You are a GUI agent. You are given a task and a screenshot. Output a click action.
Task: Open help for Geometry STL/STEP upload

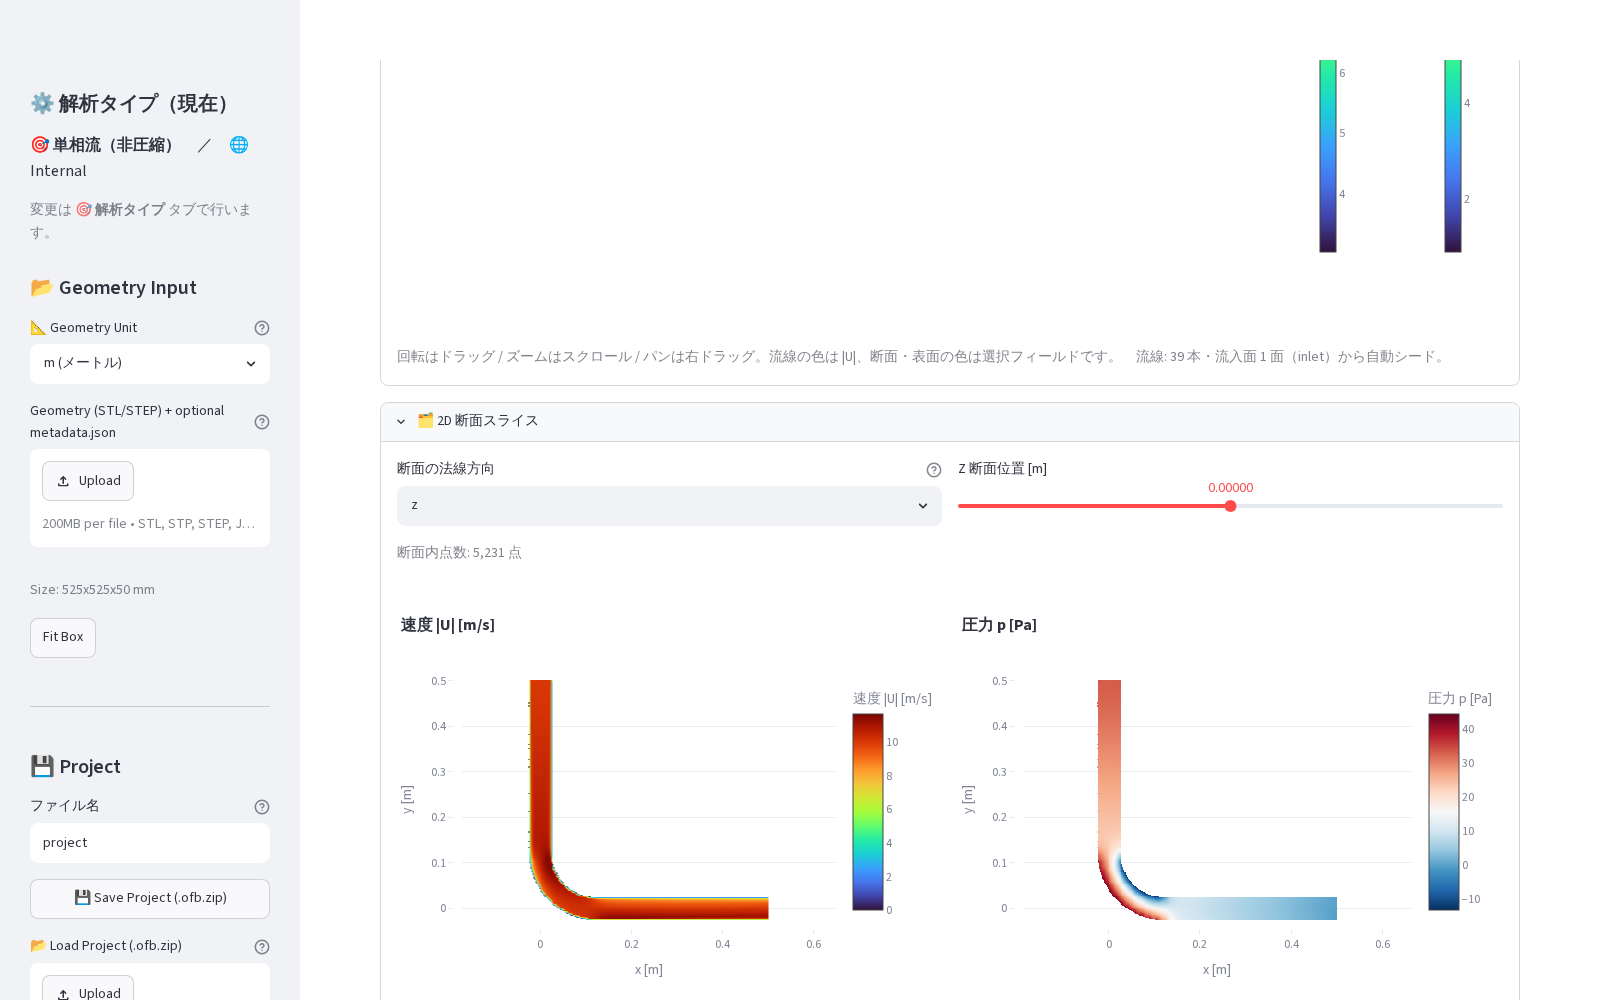(x=262, y=422)
